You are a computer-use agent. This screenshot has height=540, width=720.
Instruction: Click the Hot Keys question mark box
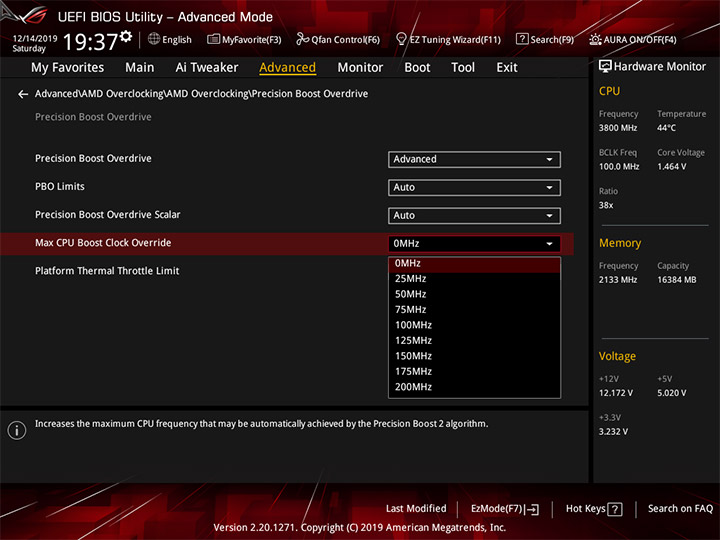point(614,509)
